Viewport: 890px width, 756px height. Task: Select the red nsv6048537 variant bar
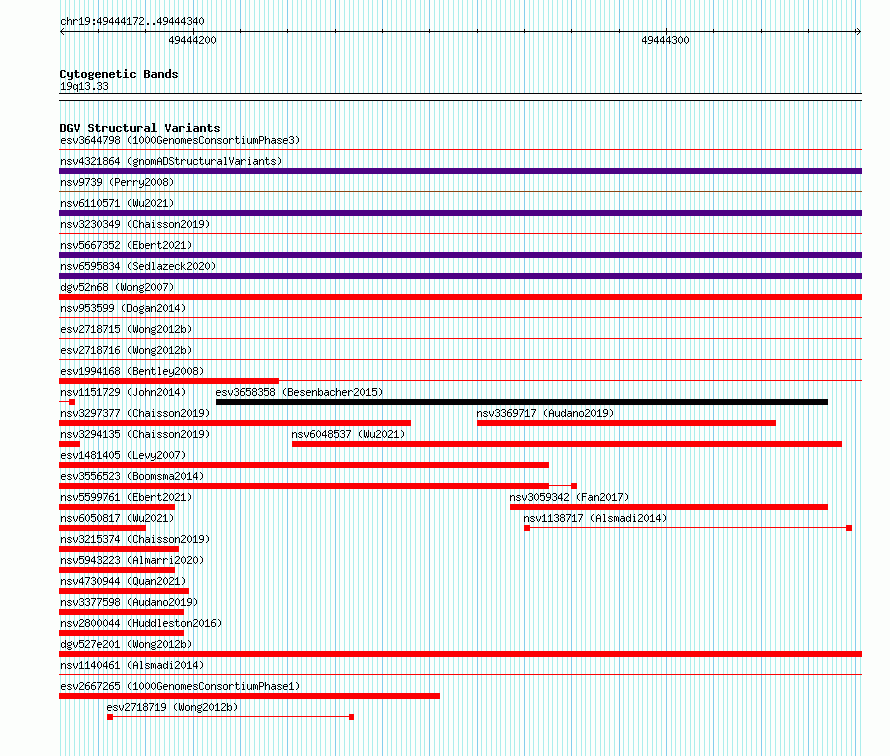(566, 444)
